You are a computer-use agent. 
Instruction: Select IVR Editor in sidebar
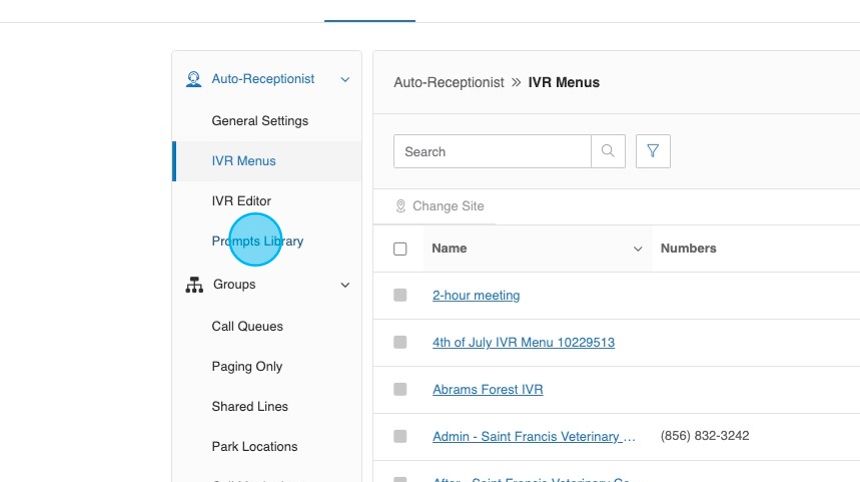[241, 201]
